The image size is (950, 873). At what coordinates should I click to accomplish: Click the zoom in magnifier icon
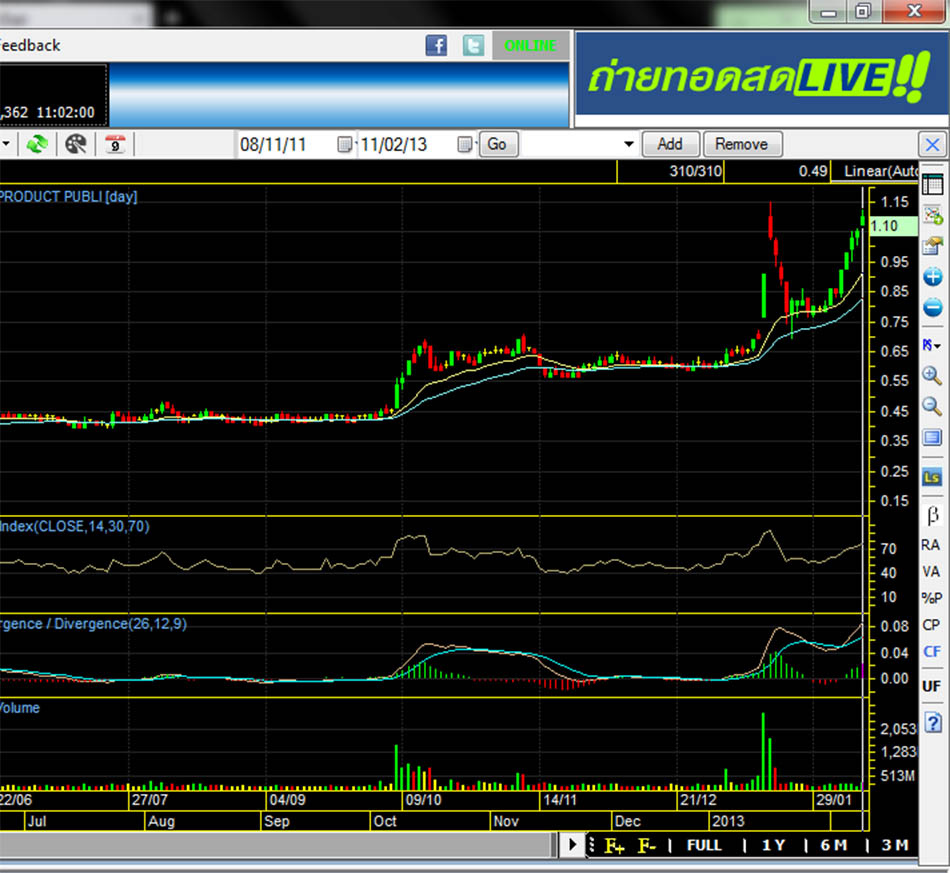pyautogui.click(x=932, y=376)
